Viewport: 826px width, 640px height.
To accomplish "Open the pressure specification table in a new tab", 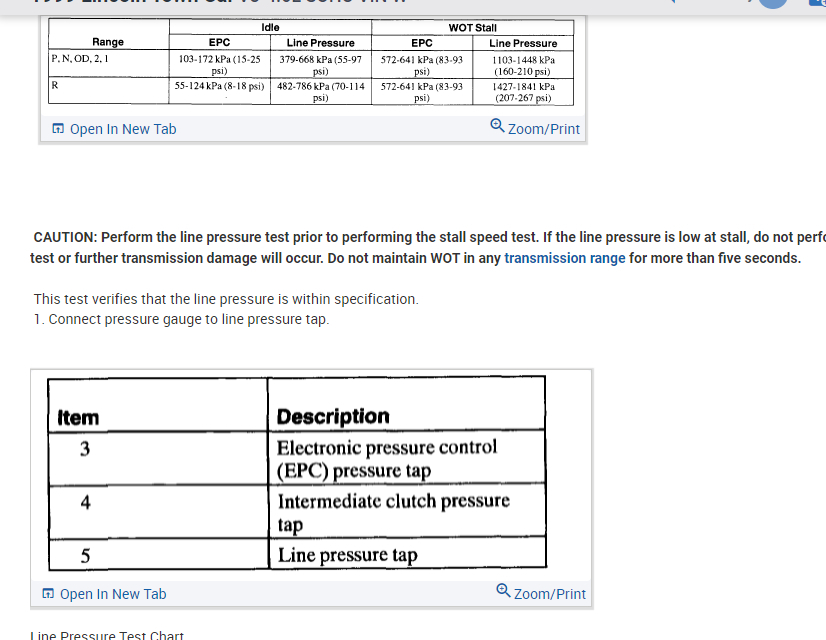I will [x=122, y=129].
